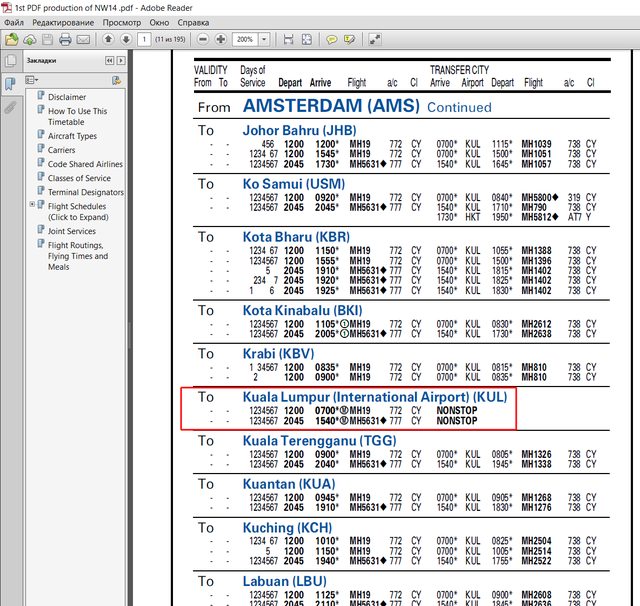640x606 pixels.
Task: Open the page thumbnails panel icon
Action: click(x=11, y=61)
